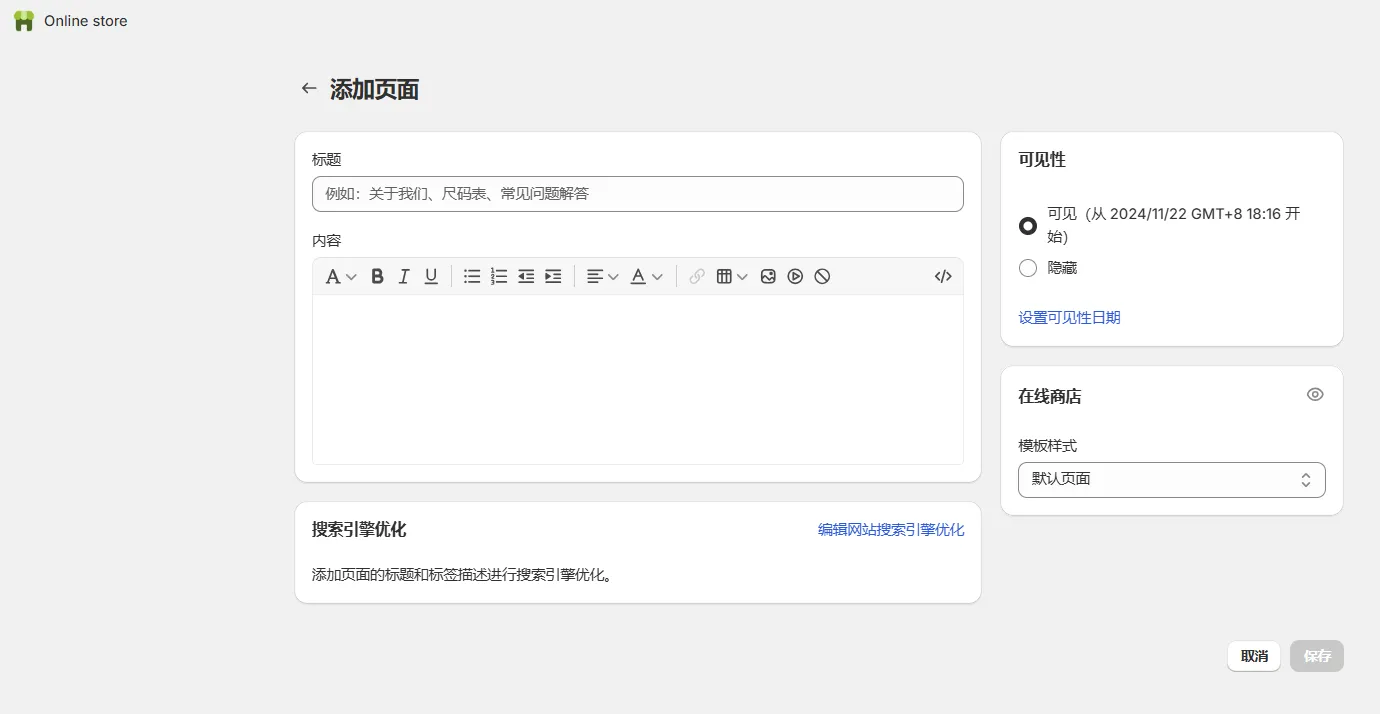This screenshot has height=714, width=1380.
Task: Open the text alignment dropdown
Action: [601, 276]
